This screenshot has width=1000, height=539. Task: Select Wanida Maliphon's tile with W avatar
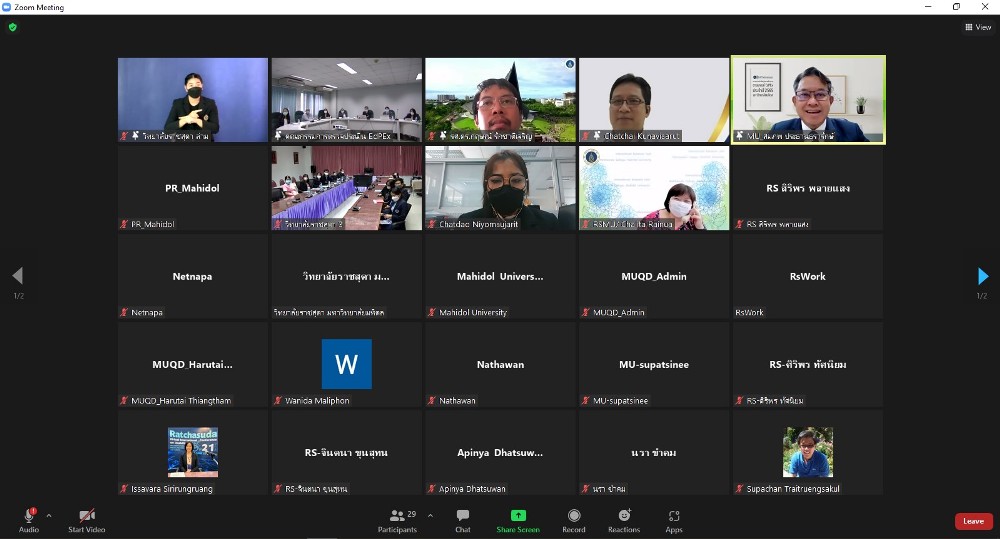click(x=346, y=364)
